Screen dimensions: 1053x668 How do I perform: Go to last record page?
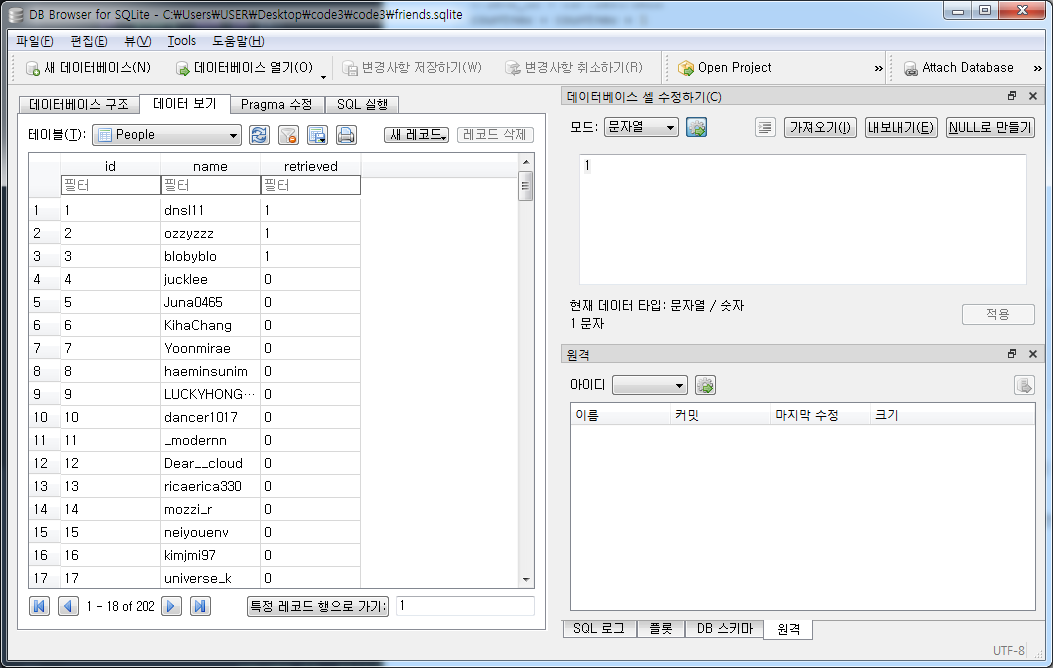tap(199, 606)
